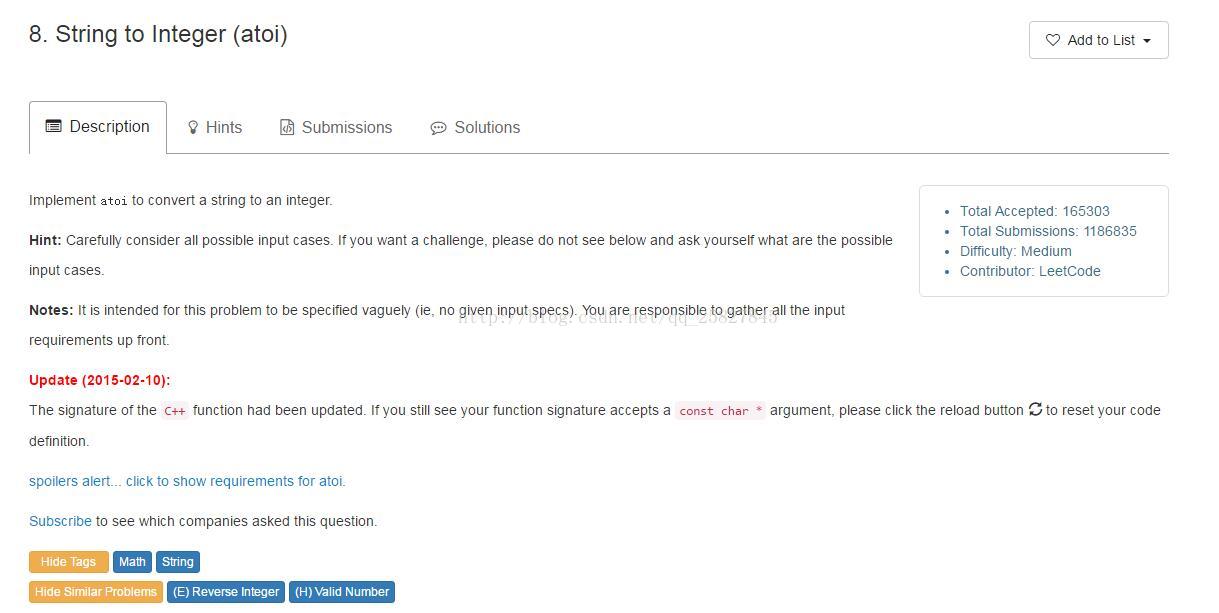Switch to the Hints tab
The width and height of the screenshot is (1219, 613).
223,128
